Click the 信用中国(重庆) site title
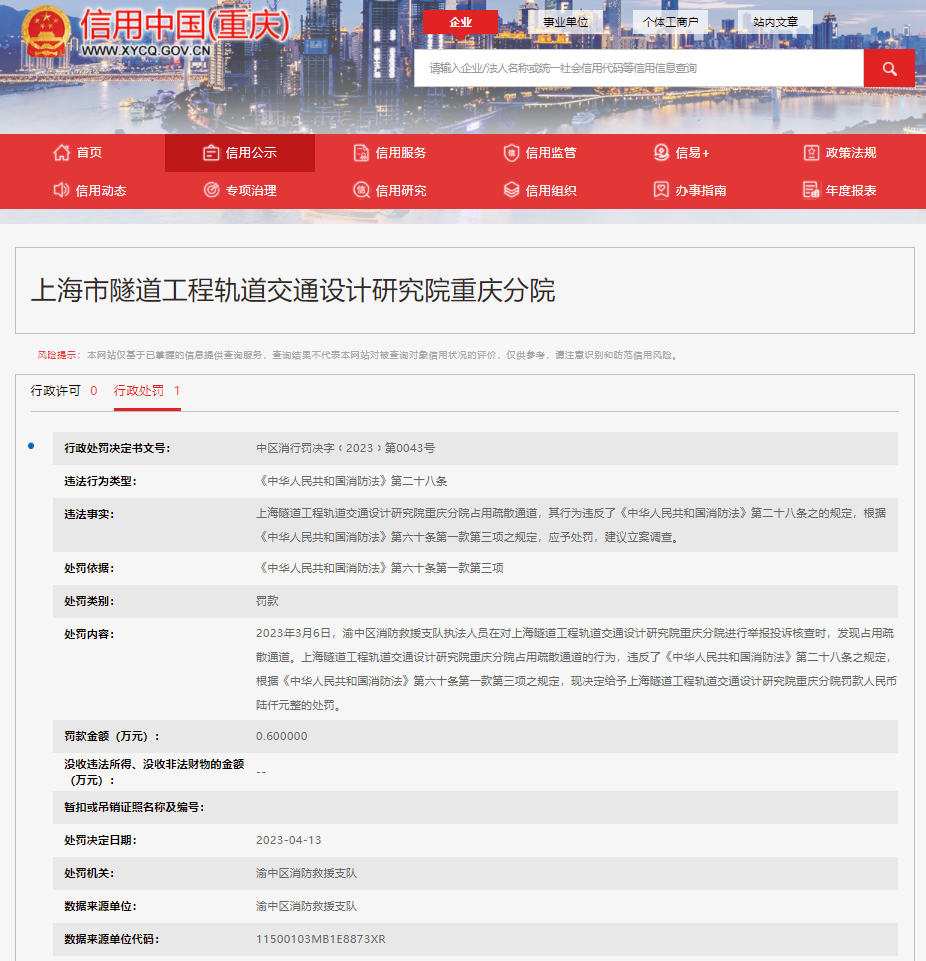 (x=185, y=25)
